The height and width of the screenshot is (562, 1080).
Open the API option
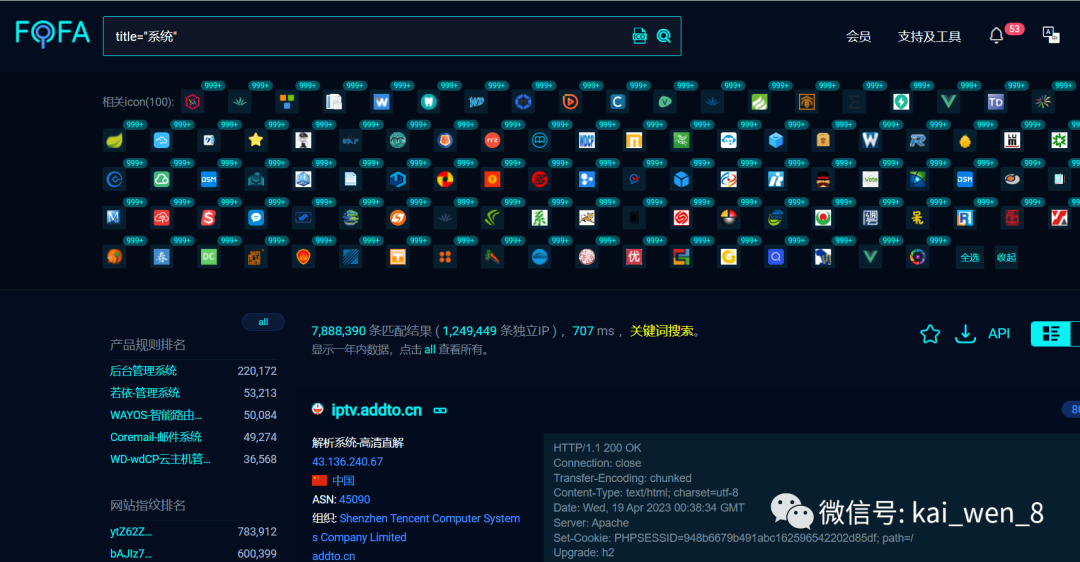[x=999, y=334]
